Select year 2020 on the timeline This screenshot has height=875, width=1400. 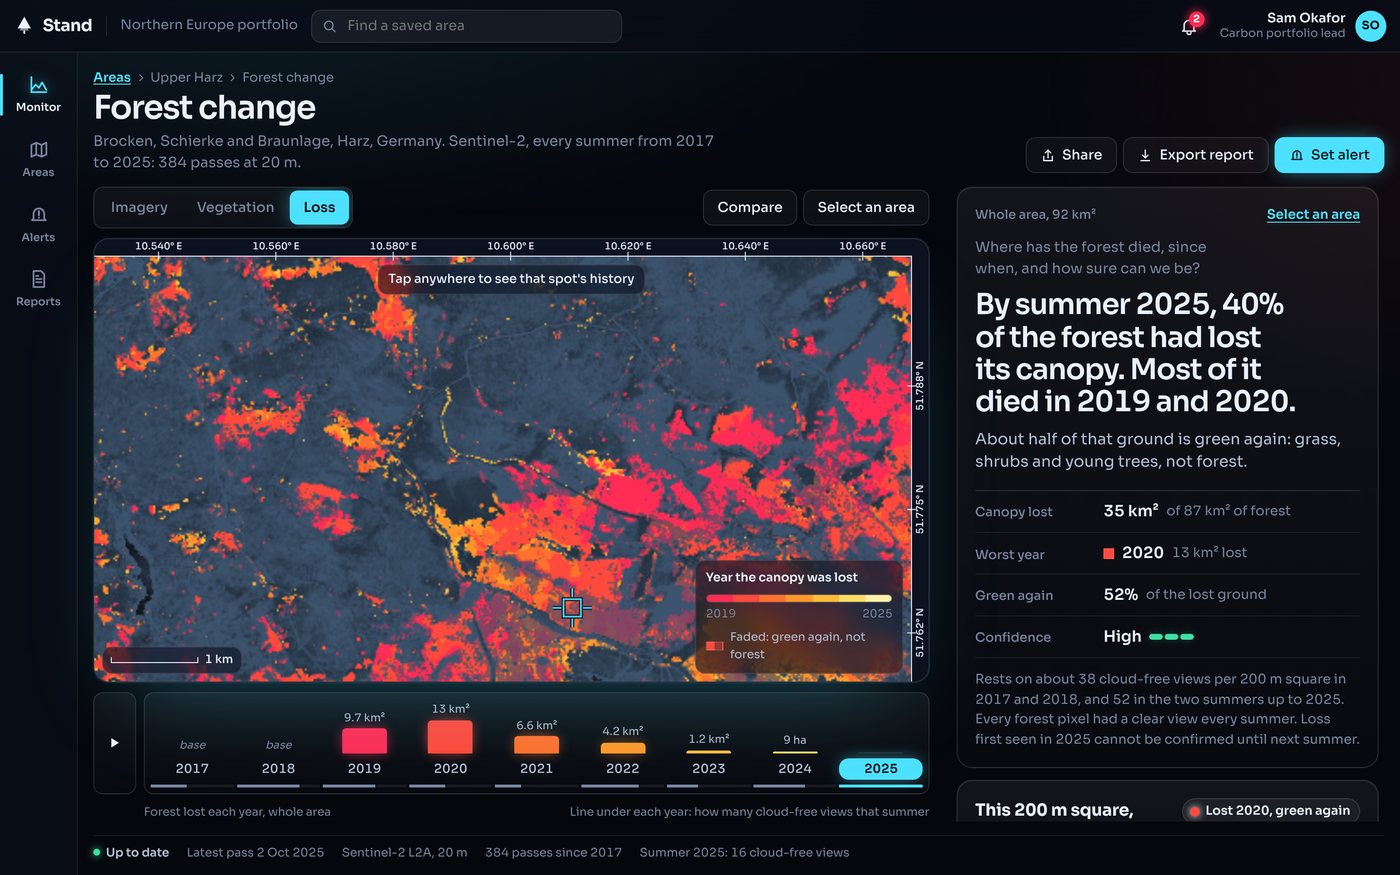coord(450,768)
